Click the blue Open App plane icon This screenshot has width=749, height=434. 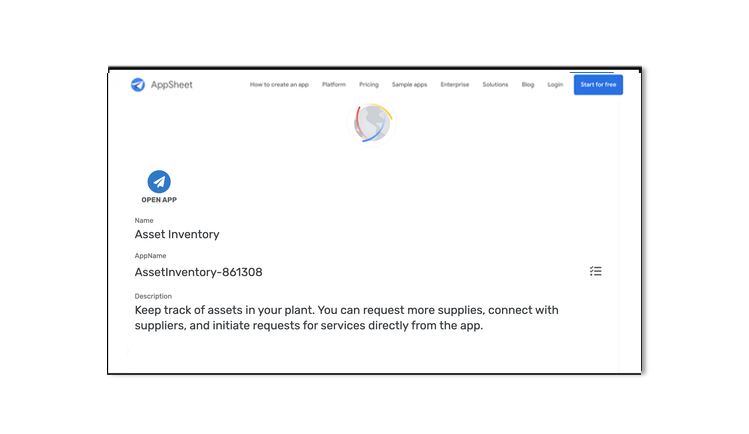pyautogui.click(x=159, y=182)
